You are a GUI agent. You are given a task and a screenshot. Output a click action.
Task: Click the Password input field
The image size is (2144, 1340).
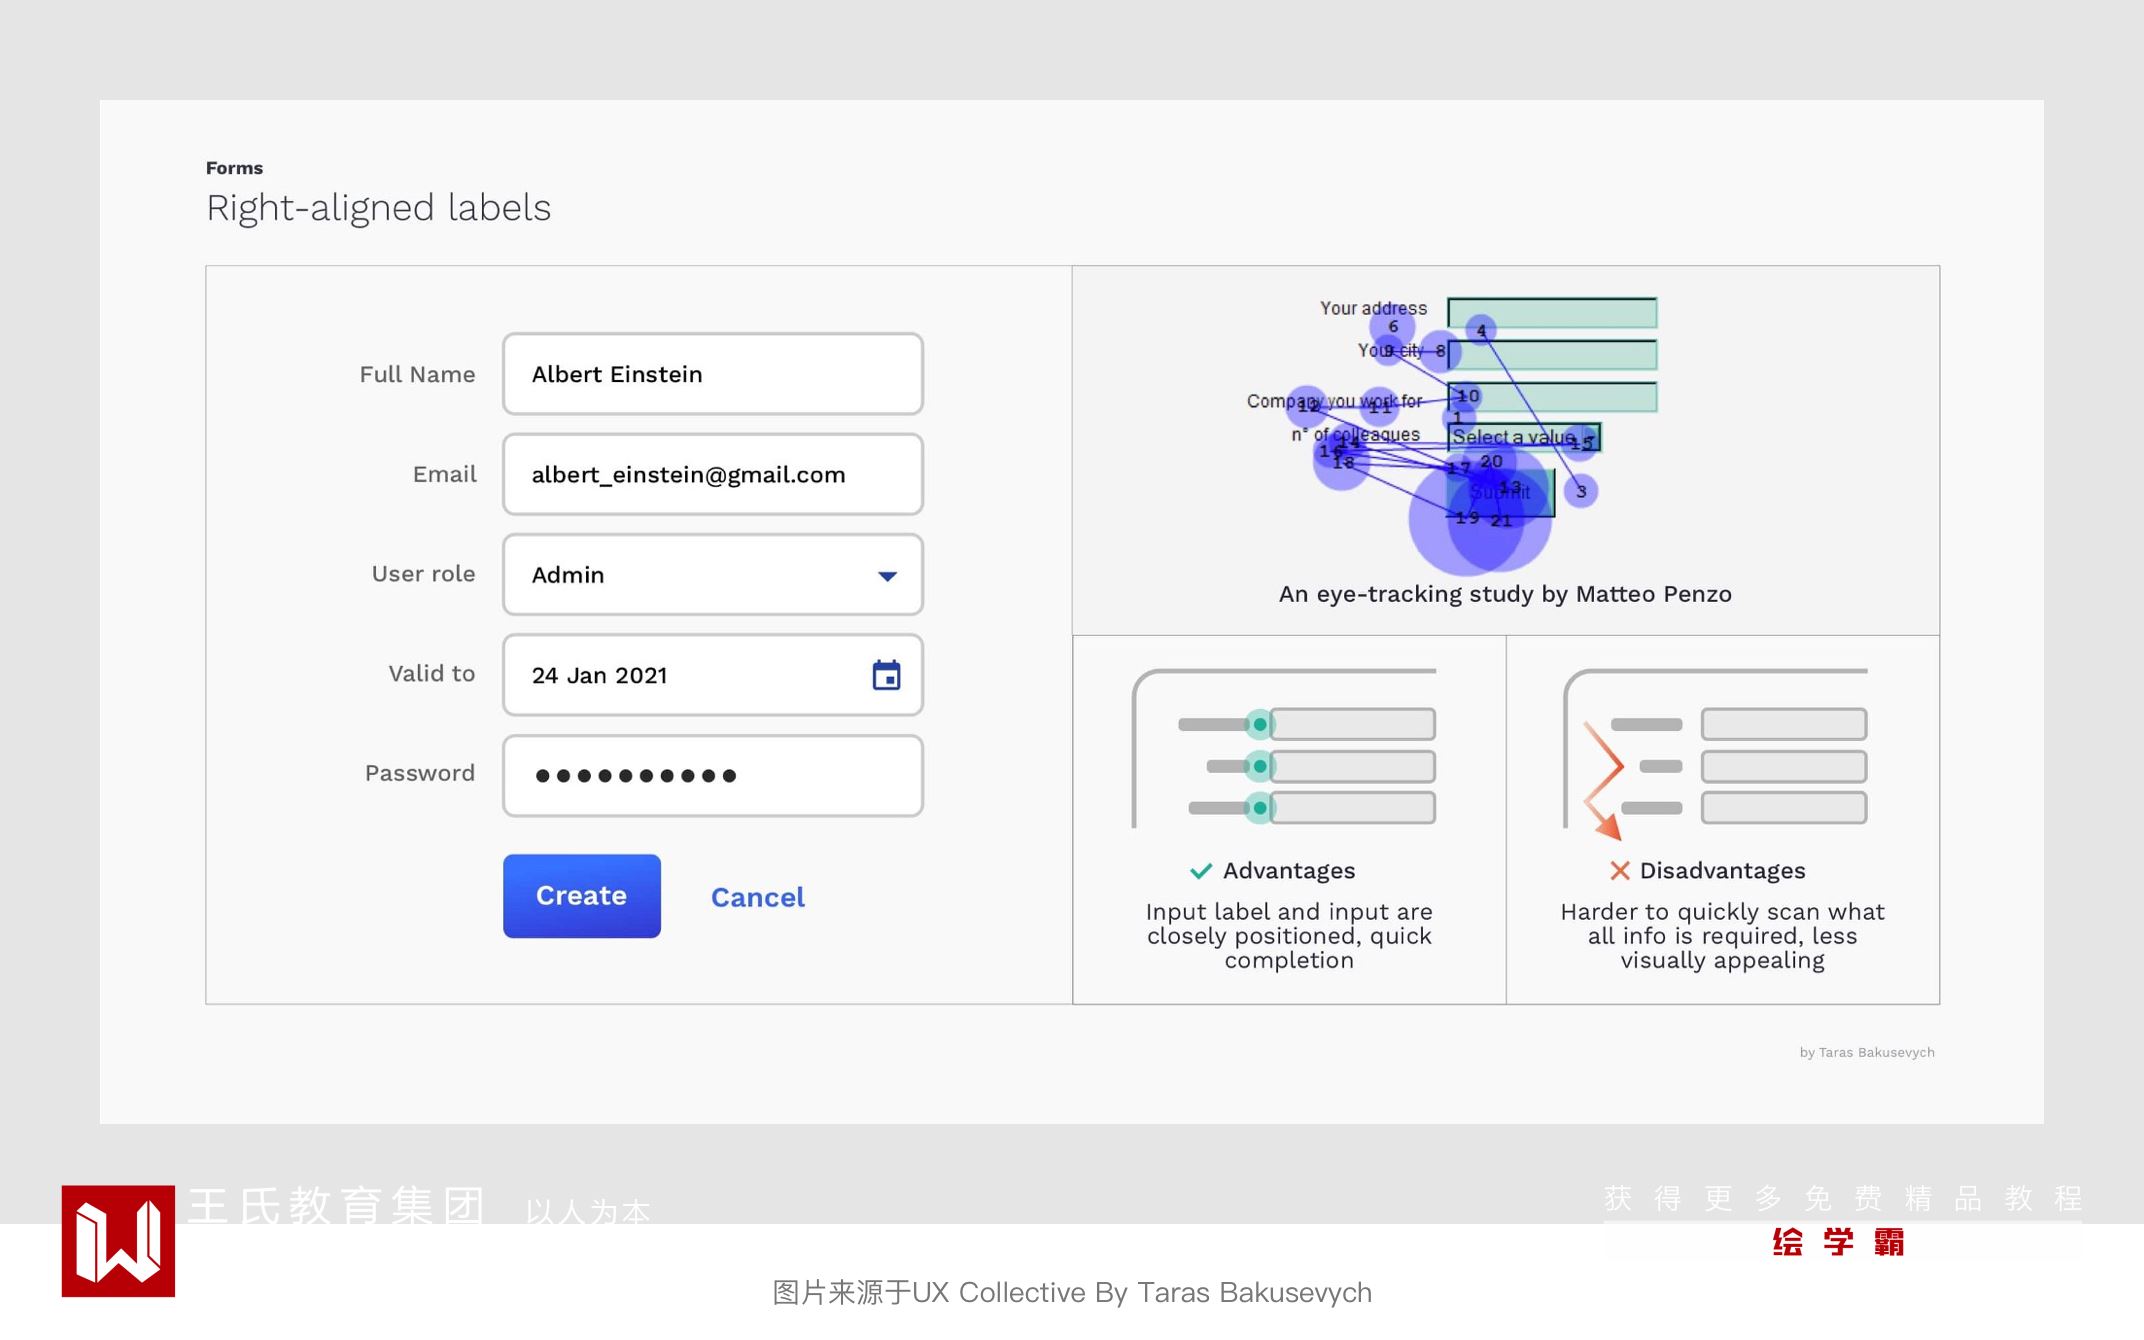(x=712, y=776)
